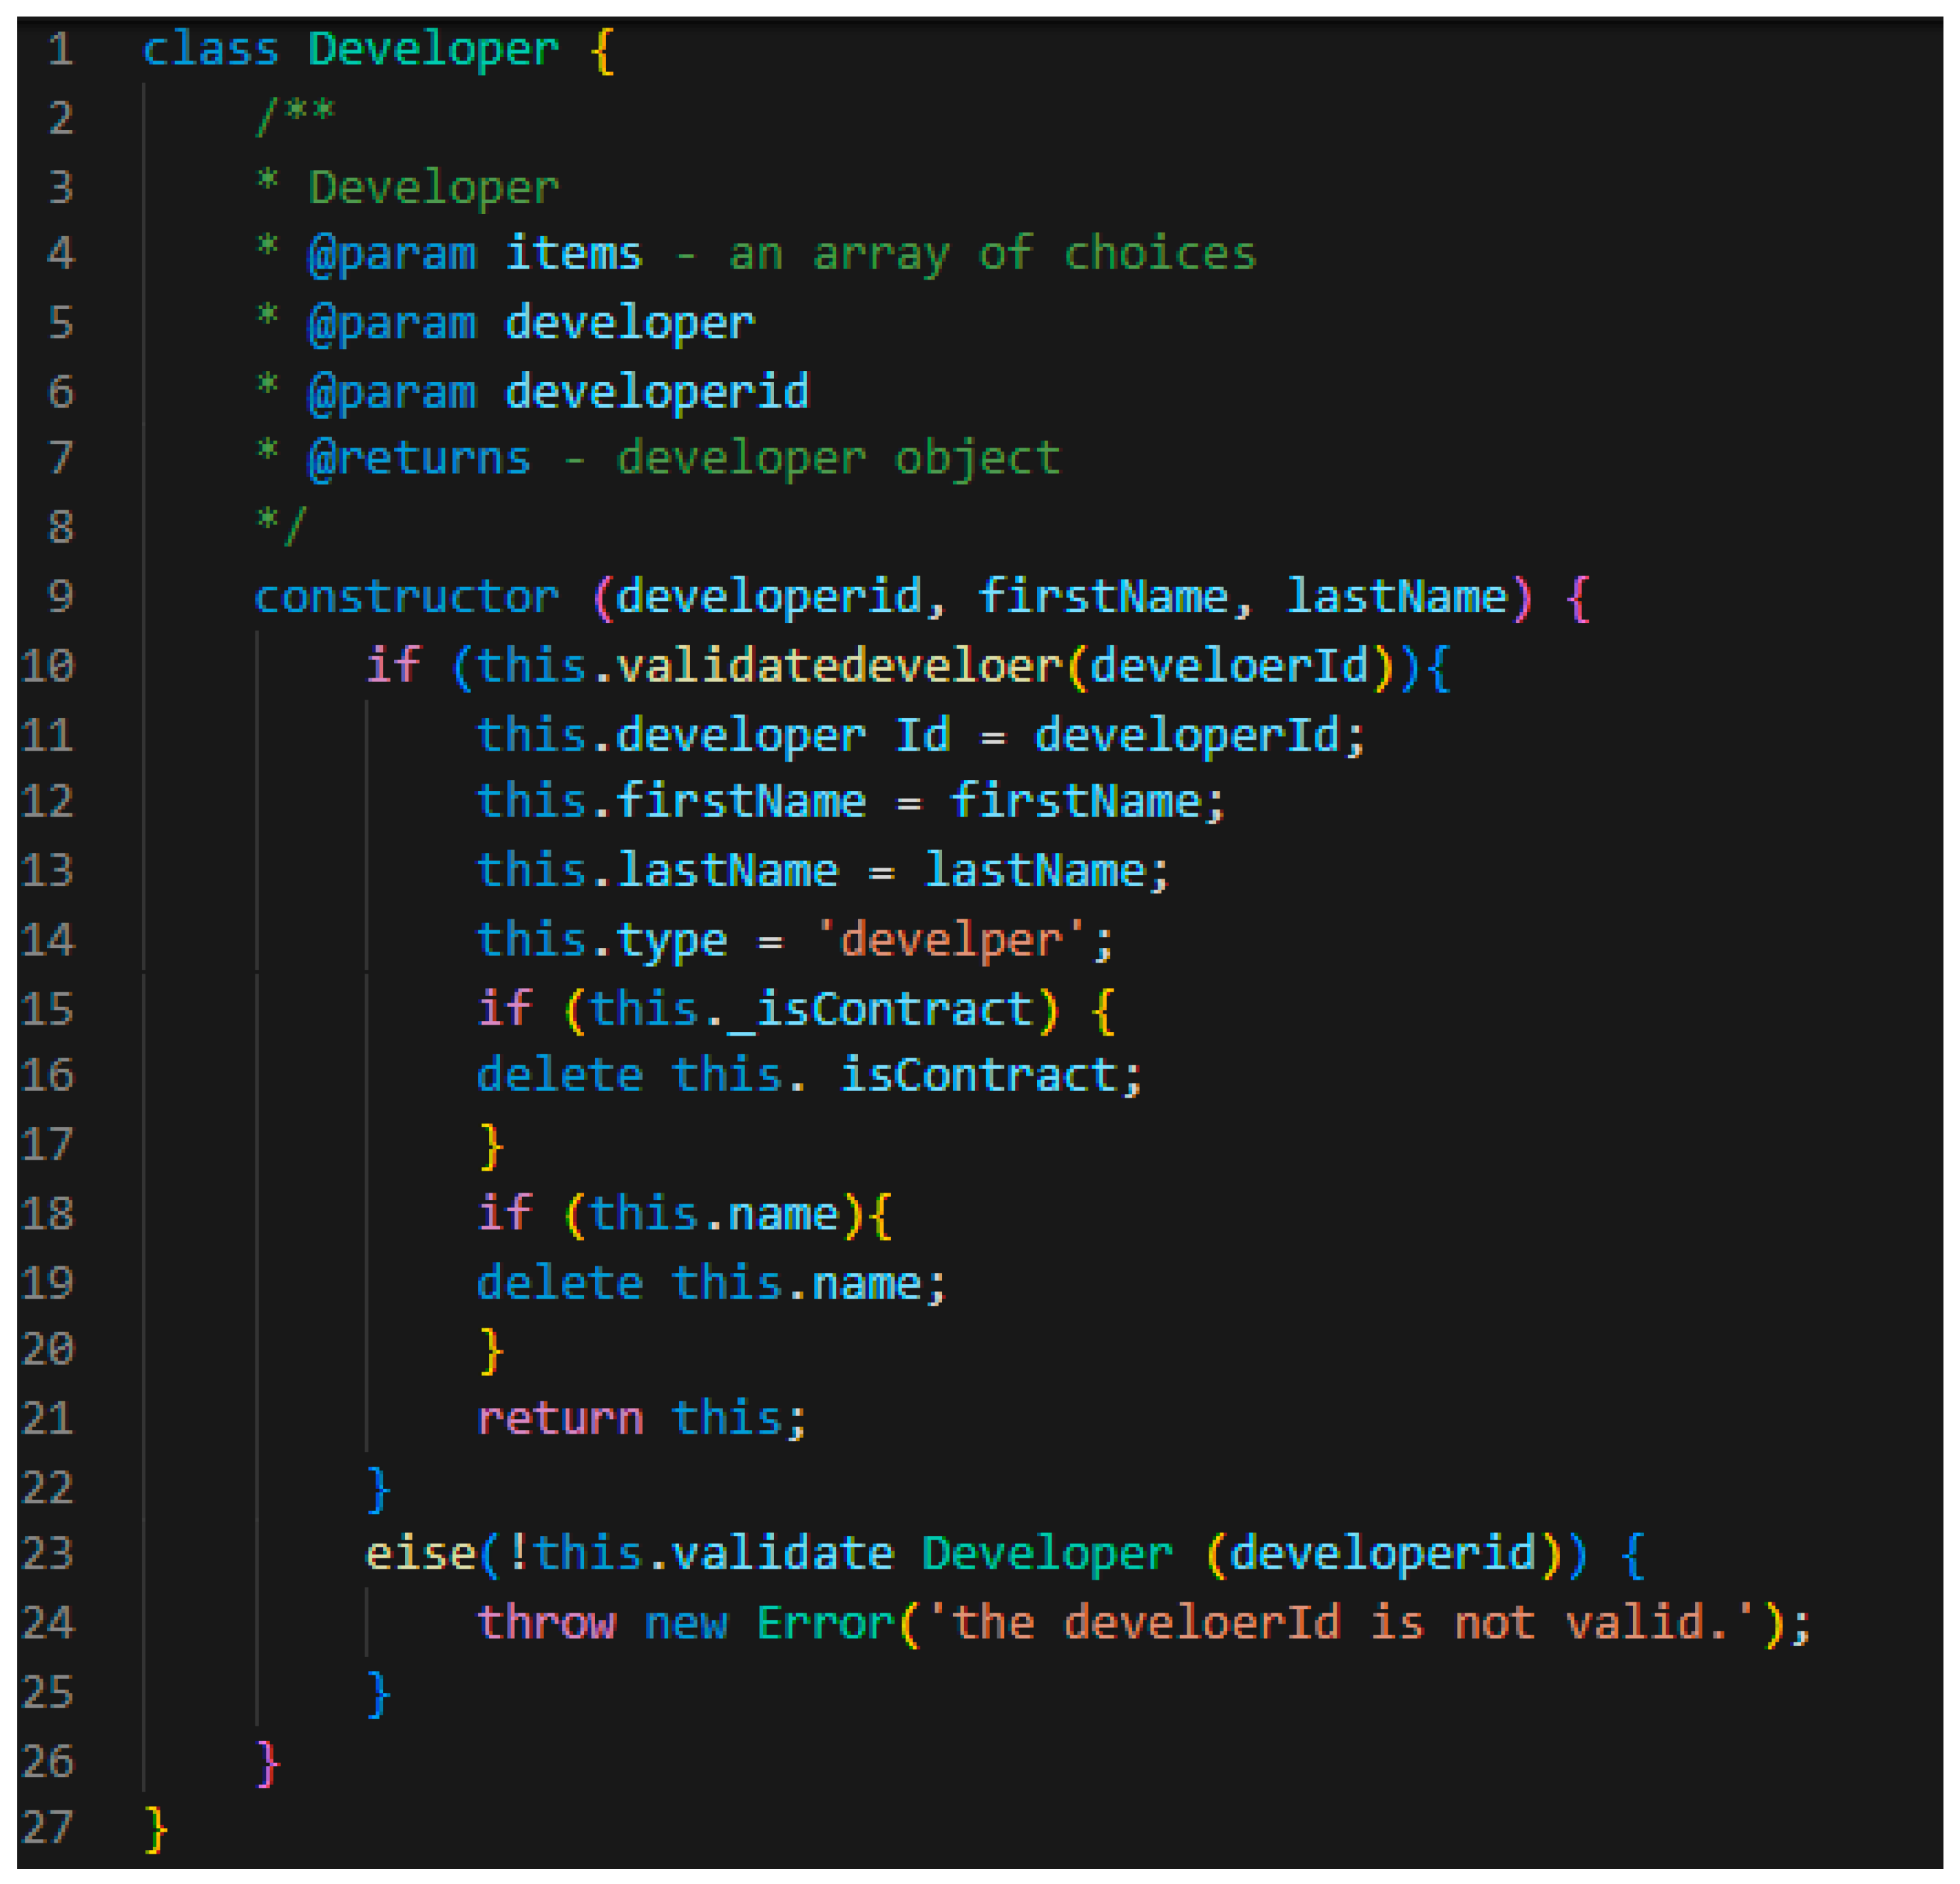Click the lastName constructor parameter
The width and height of the screenshot is (1960, 1884).
[1396, 597]
